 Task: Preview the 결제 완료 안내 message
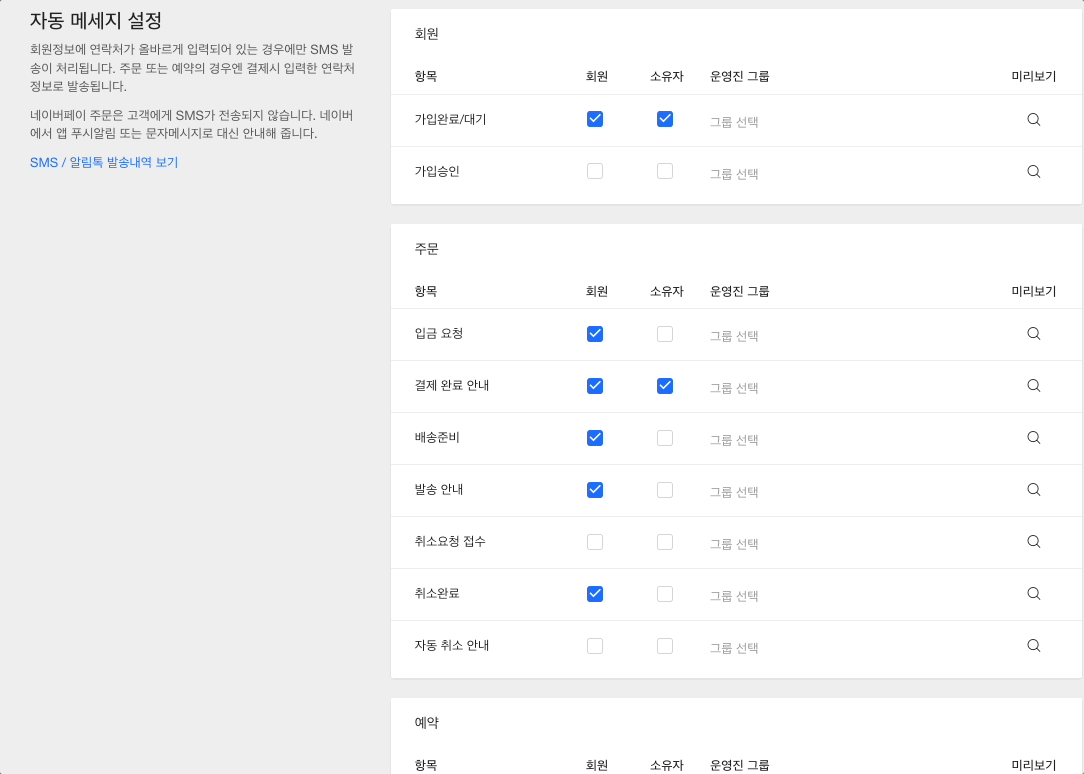[1034, 385]
